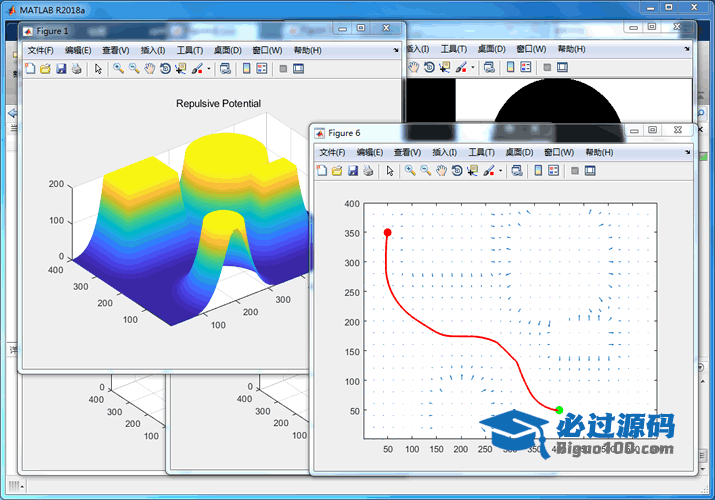Click Show Plot Tools icon in Figure 1

pyautogui.click(x=299, y=69)
